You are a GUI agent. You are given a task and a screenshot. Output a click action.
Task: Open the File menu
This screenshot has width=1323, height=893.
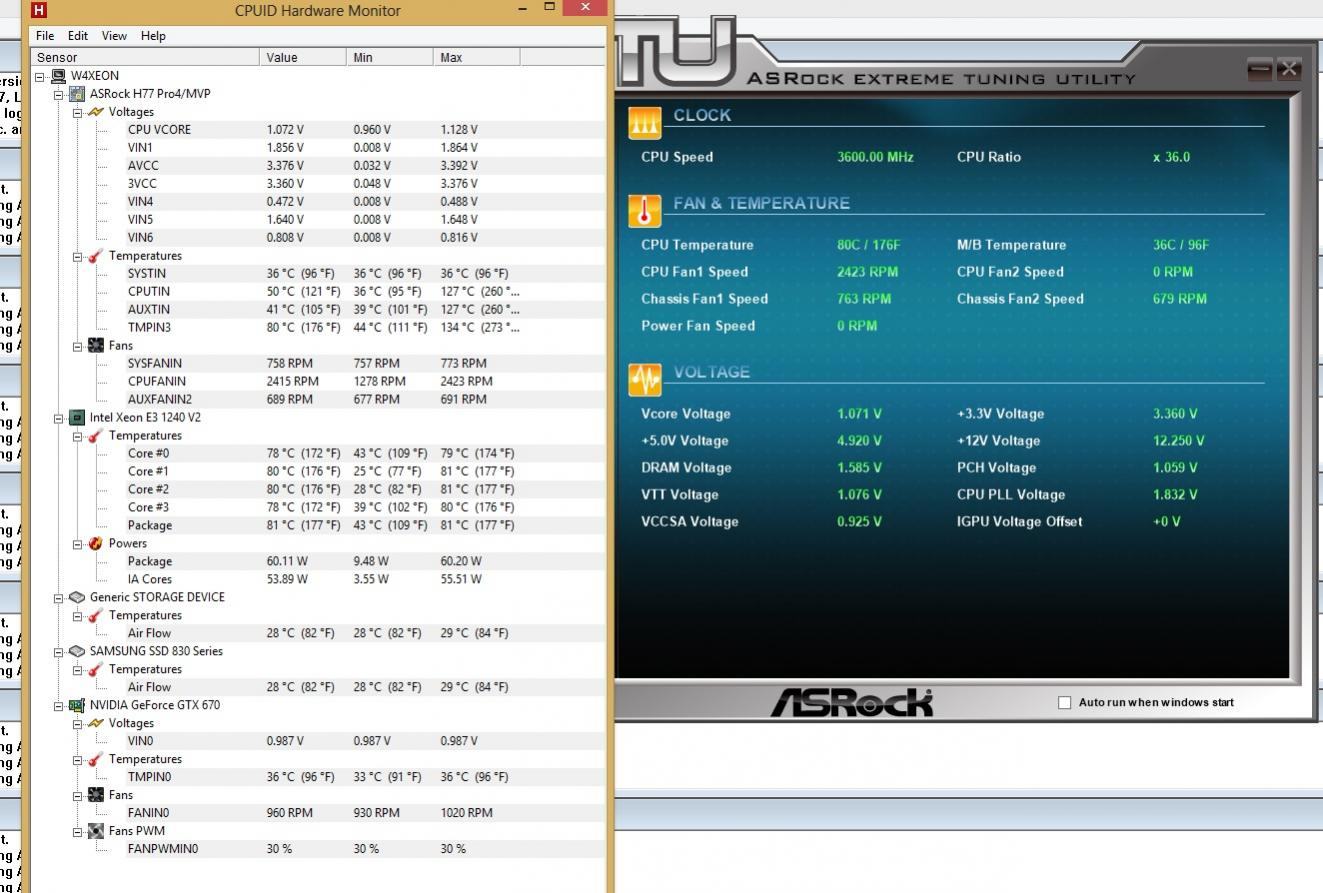click(45, 35)
